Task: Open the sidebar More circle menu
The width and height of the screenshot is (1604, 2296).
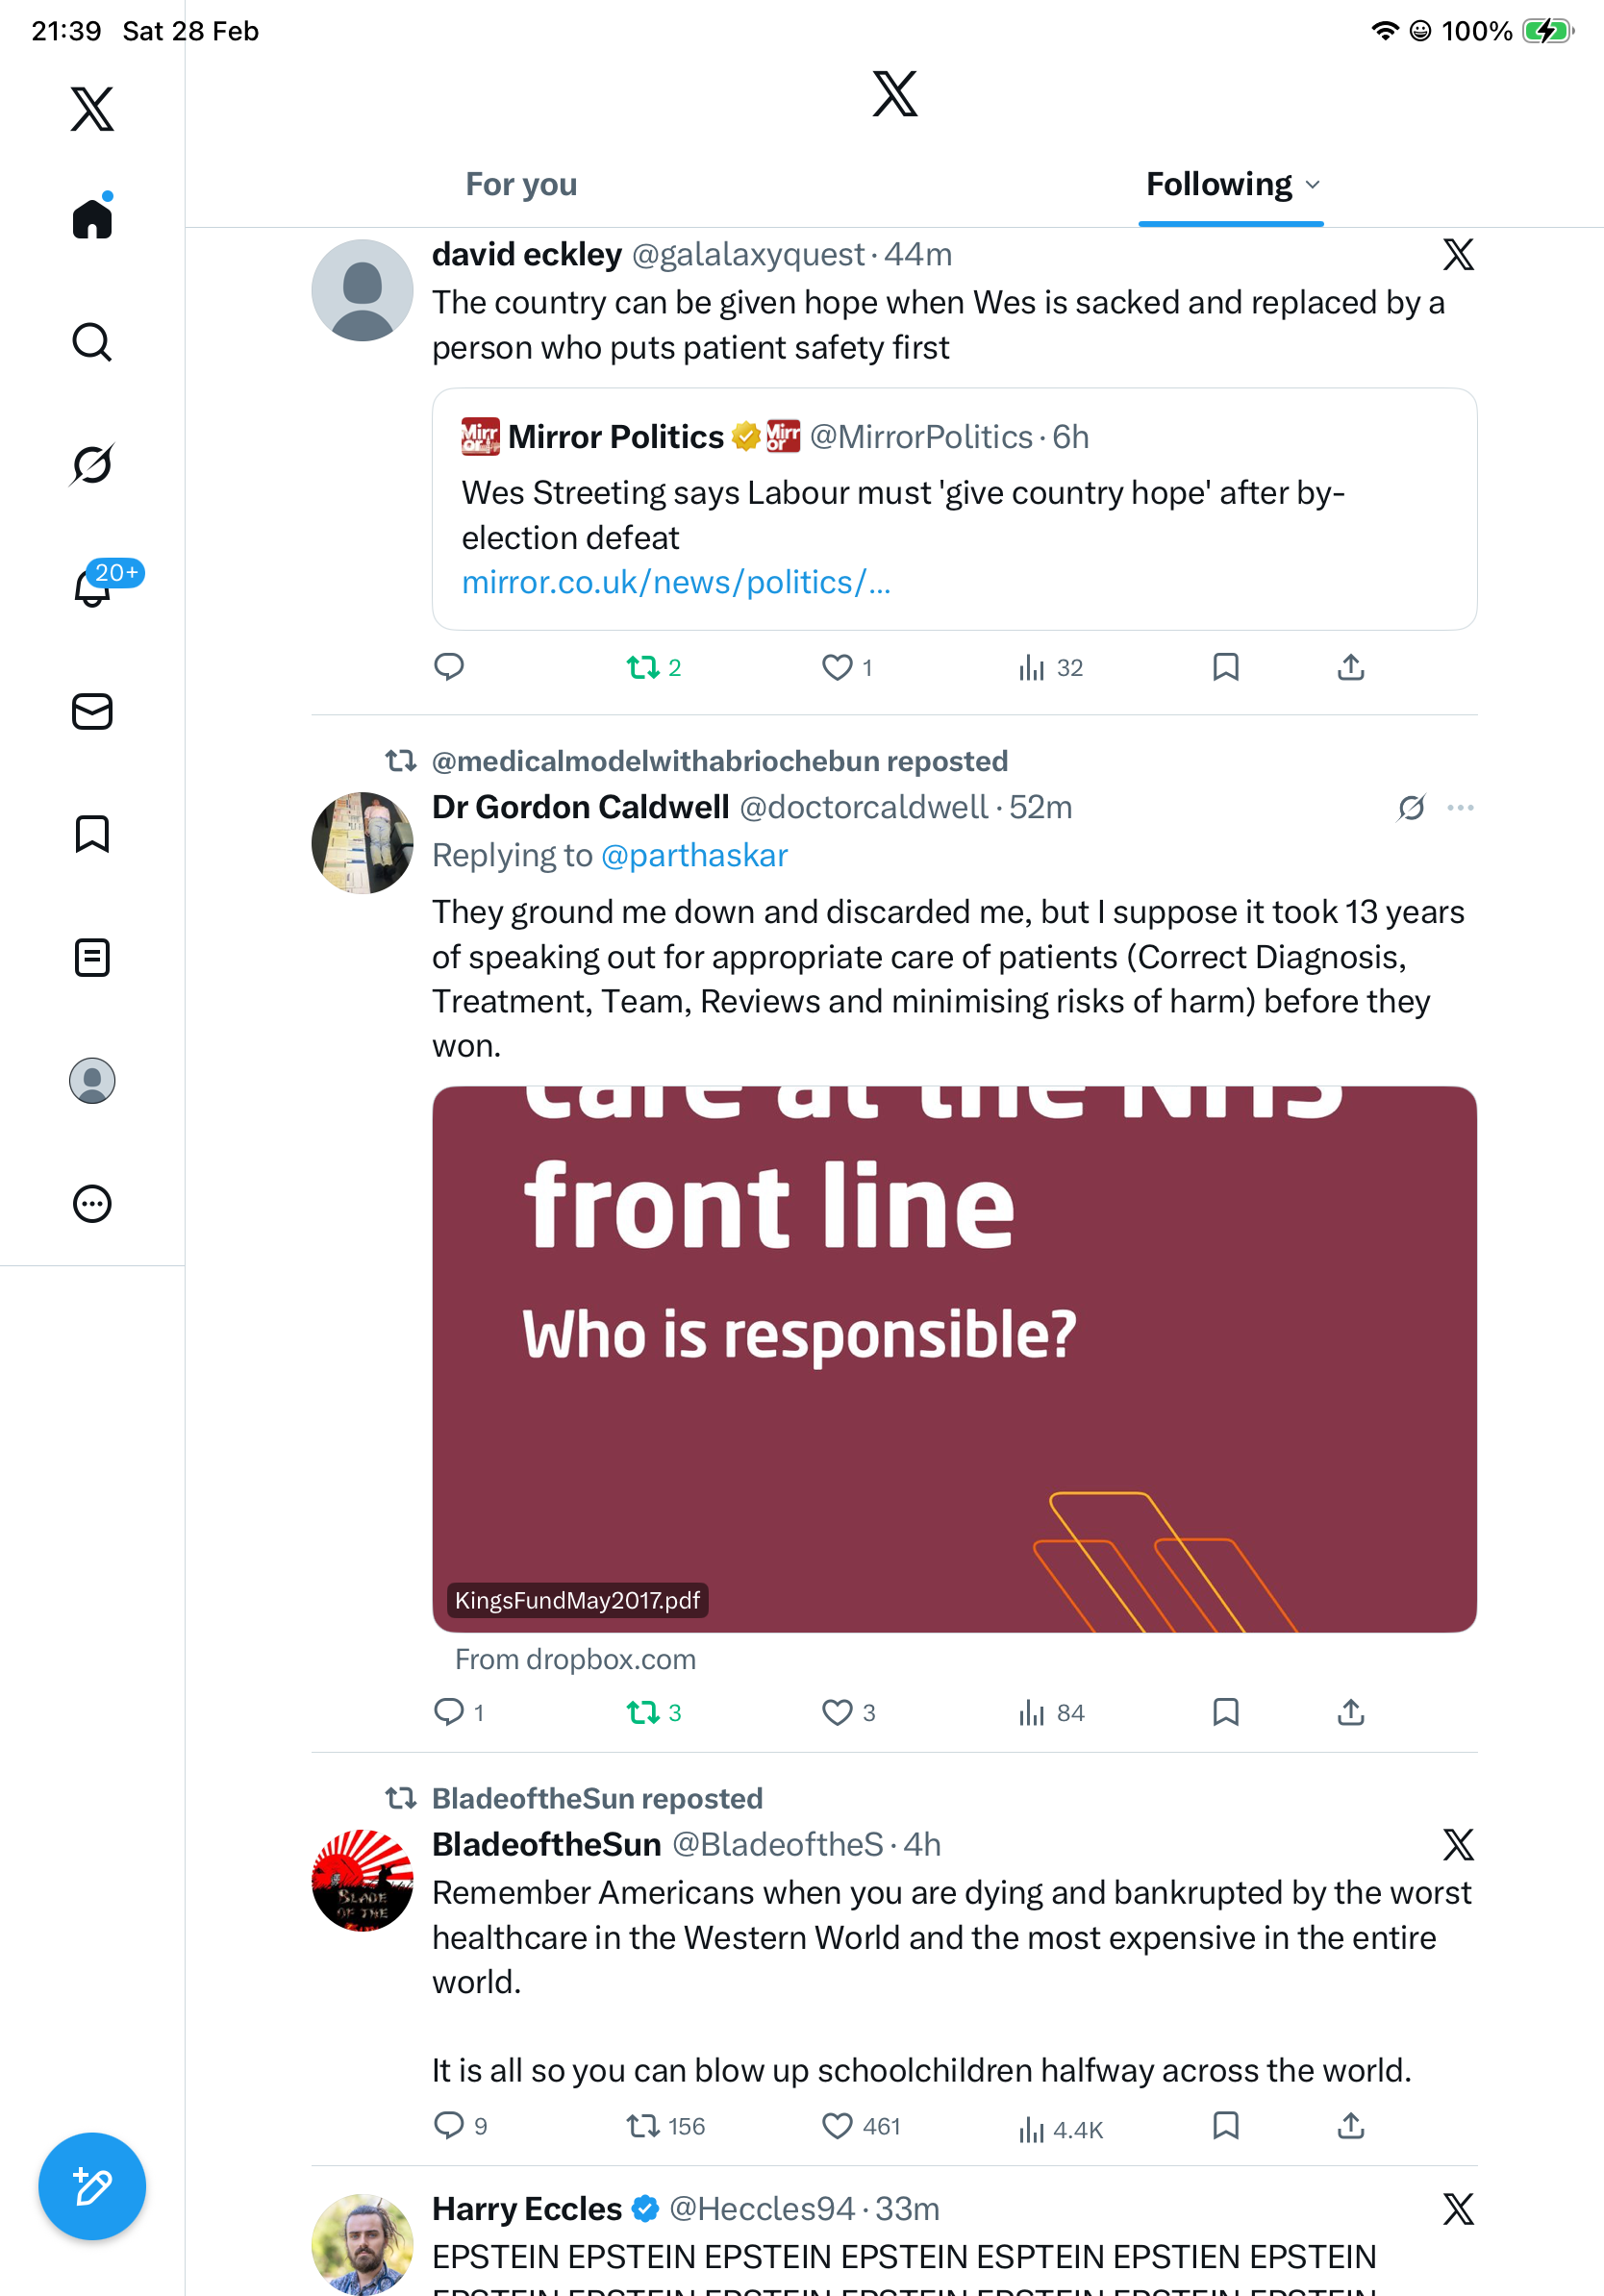Action: click(x=92, y=1203)
